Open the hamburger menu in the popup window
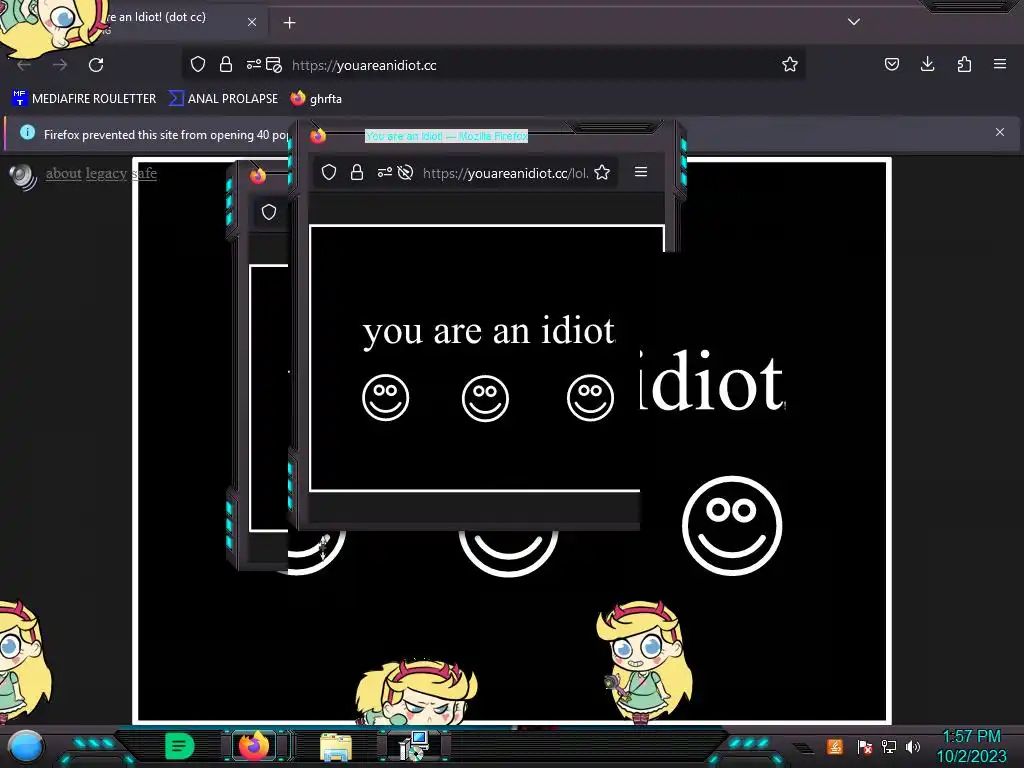 [x=641, y=171]
